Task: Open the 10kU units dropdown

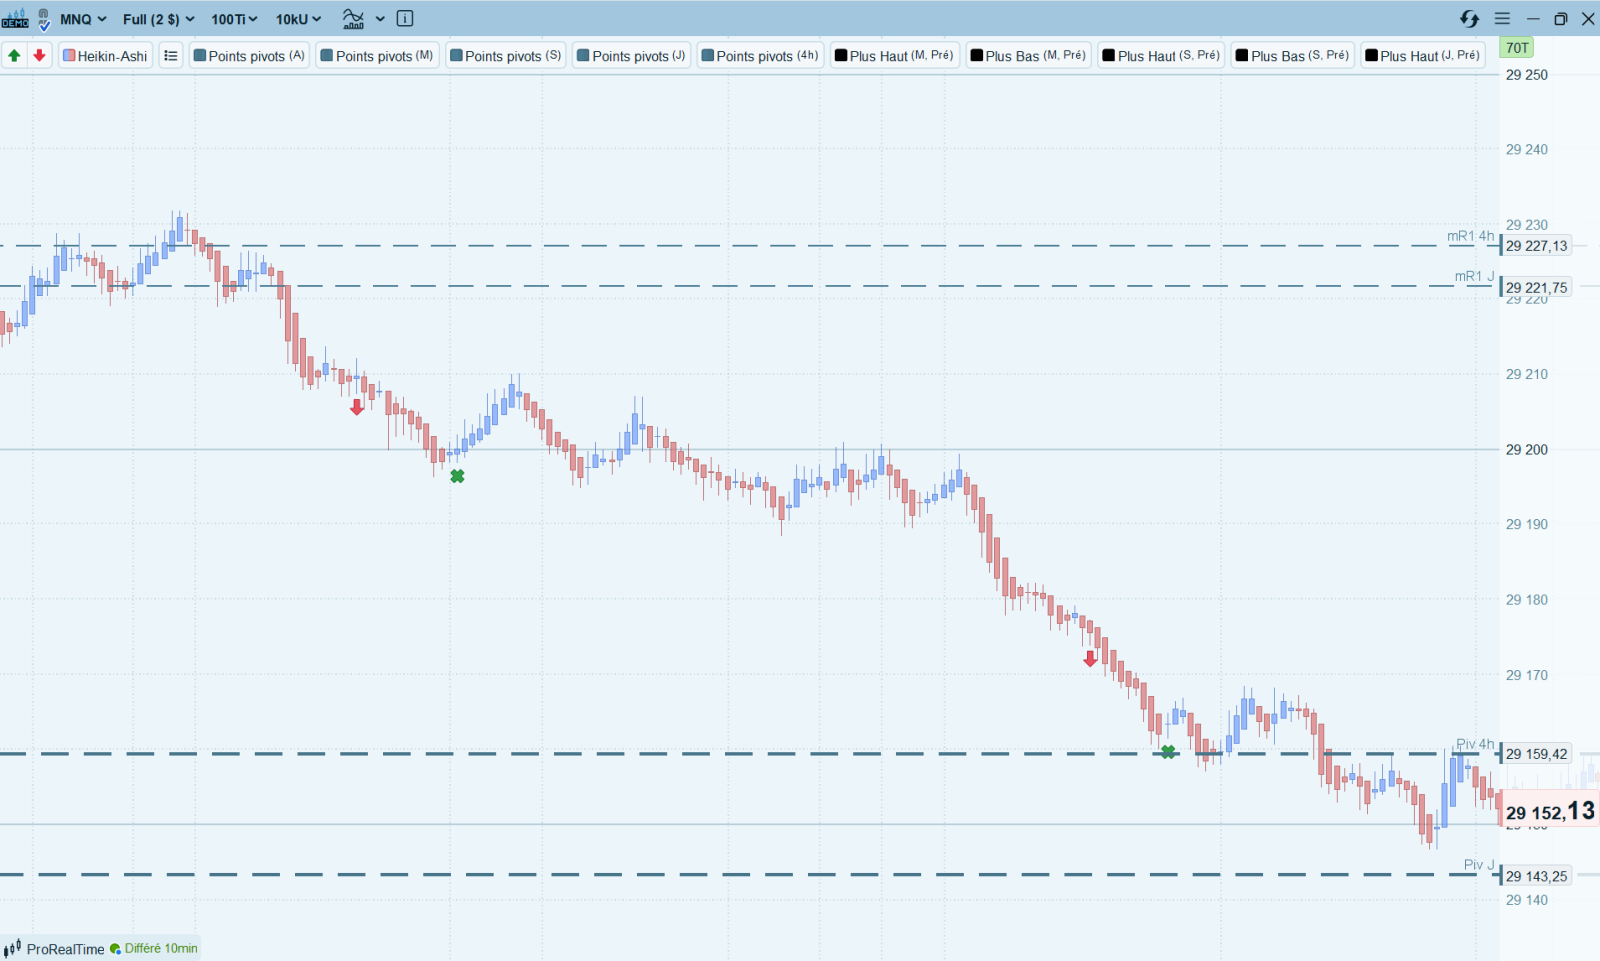Action: pyautogui.click(x=299, y=19)
